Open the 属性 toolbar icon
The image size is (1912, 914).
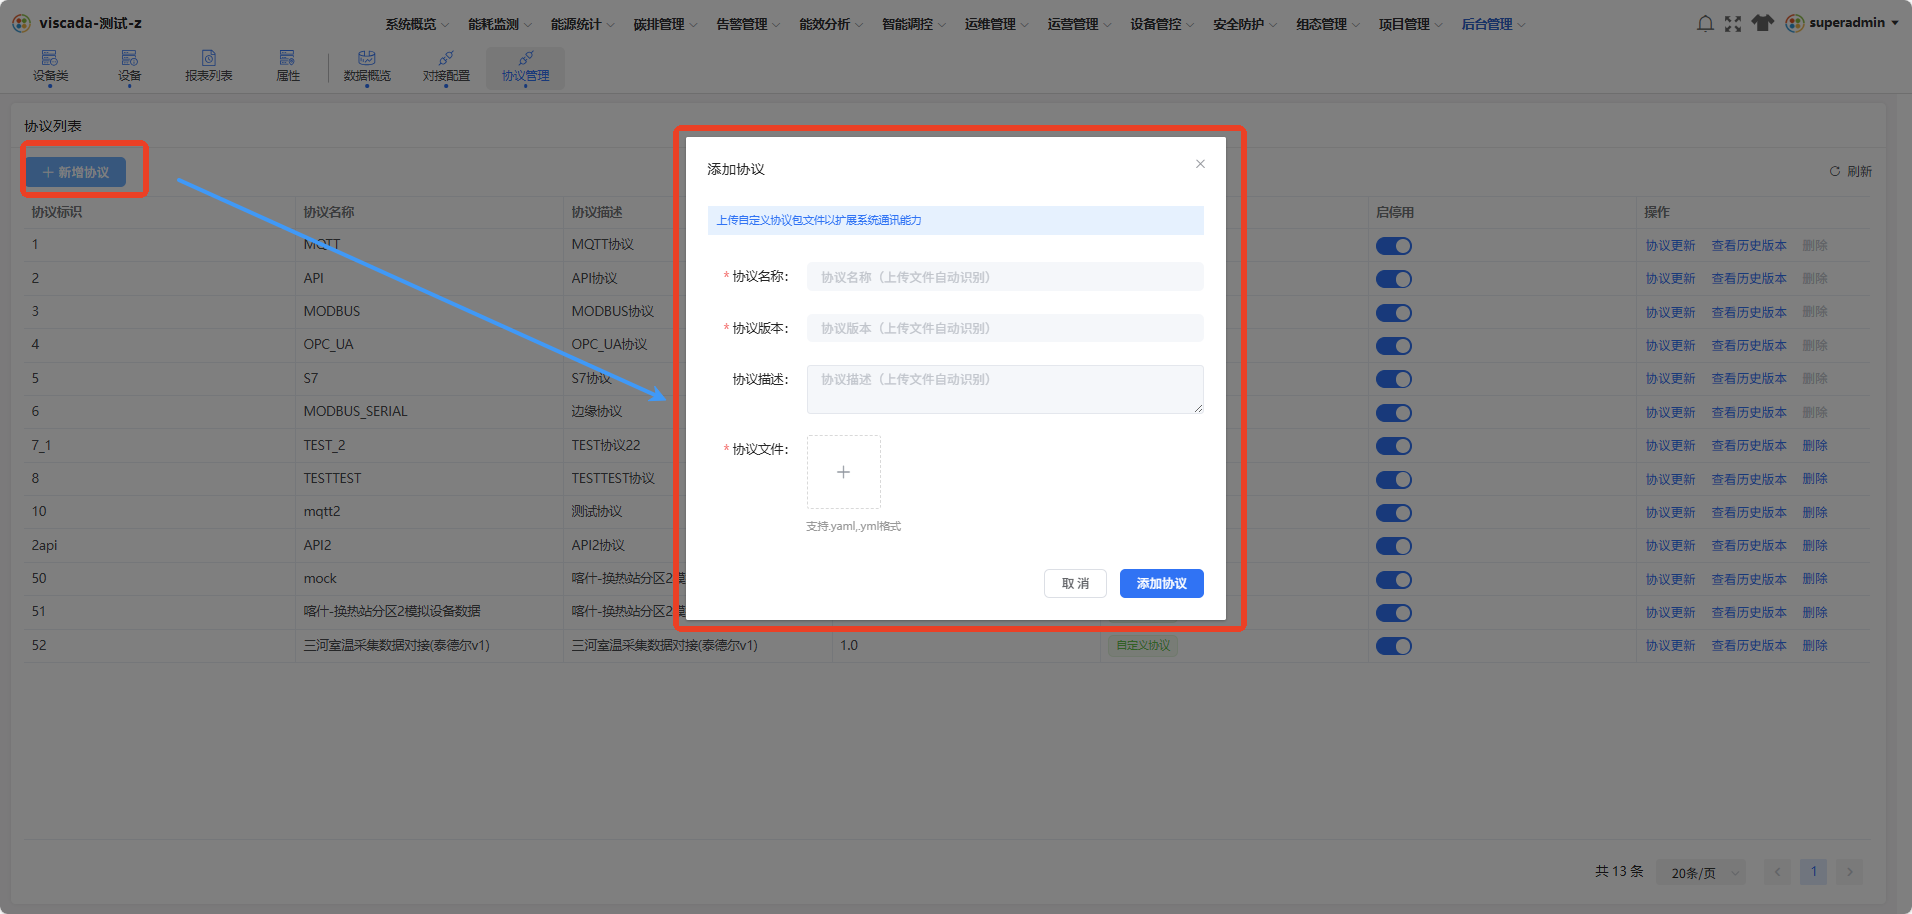pos(288,66)
